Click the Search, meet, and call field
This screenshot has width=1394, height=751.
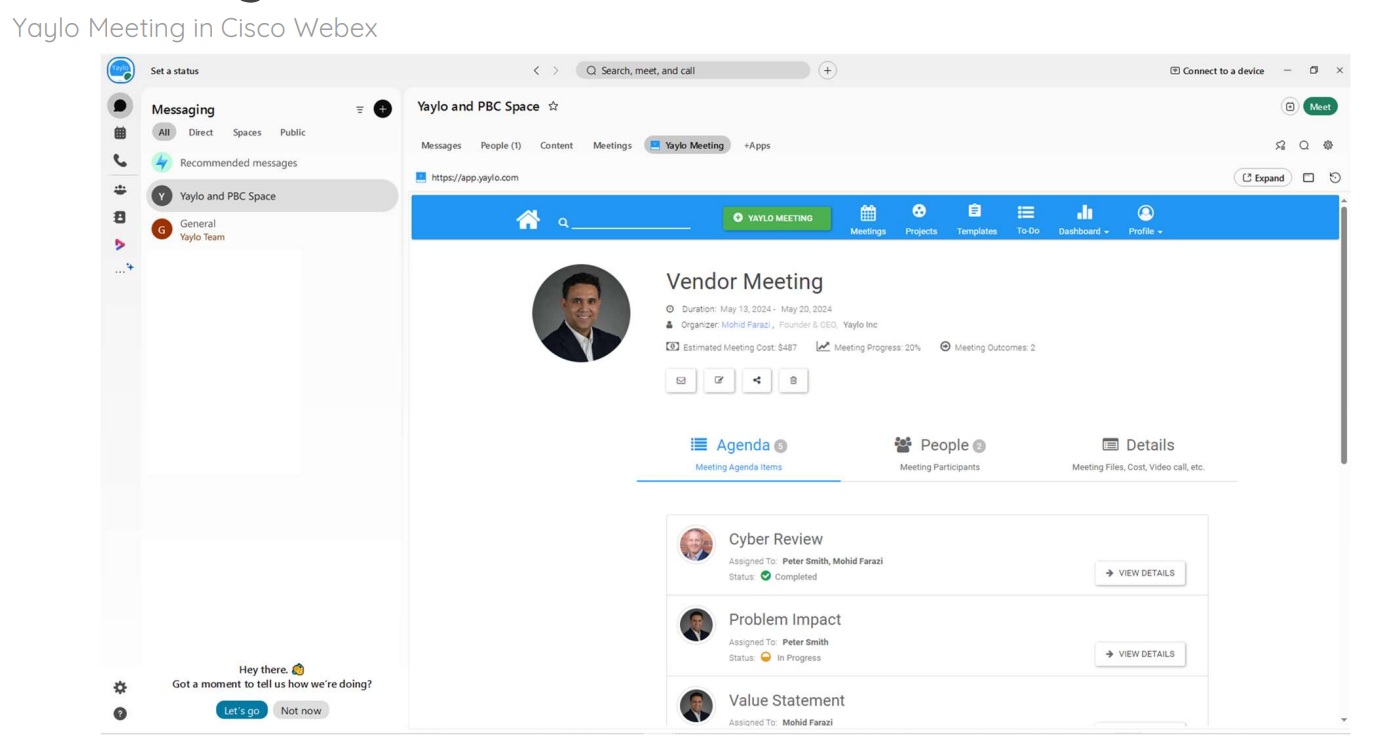(693, 71)
